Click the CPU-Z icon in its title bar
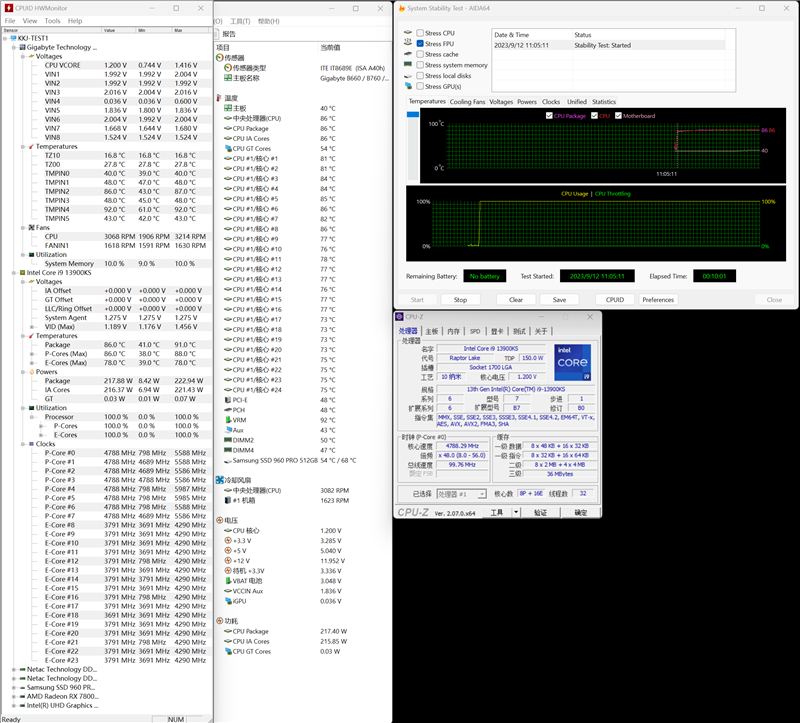The height and width of the screenshot is (723, 800). click(x=400, y=316)
